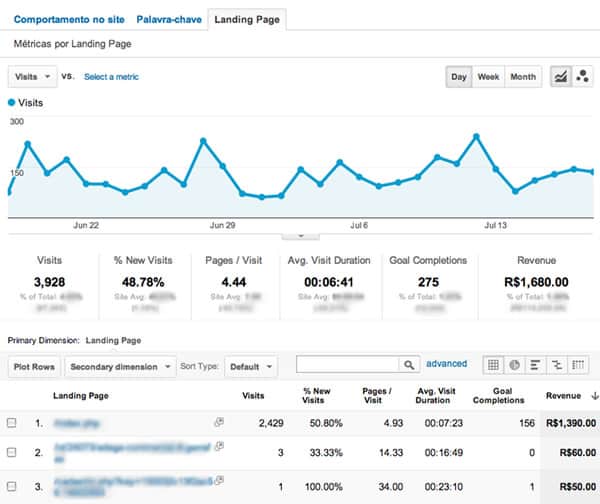Check the row 1 checkbox
This screenshot has height=504, width=600.
[x=11, y=422]
